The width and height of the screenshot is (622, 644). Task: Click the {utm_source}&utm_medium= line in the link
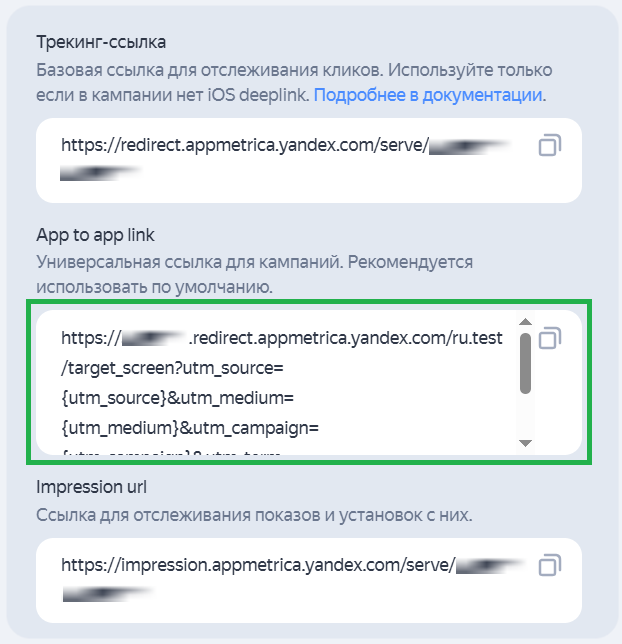pos(178,400)
